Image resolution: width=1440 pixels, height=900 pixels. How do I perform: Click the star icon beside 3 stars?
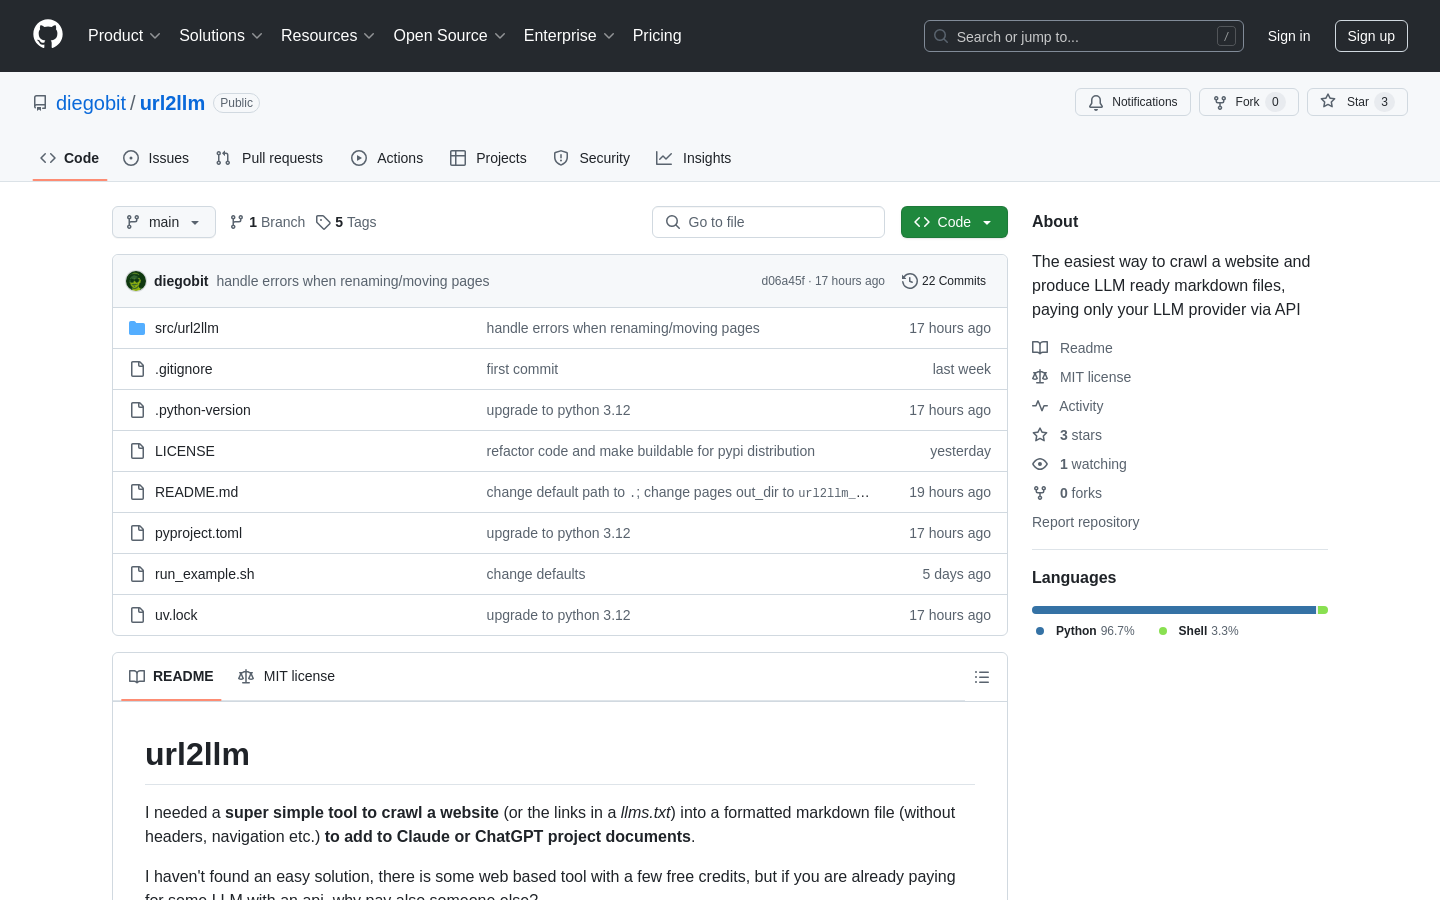point(1040,435)
